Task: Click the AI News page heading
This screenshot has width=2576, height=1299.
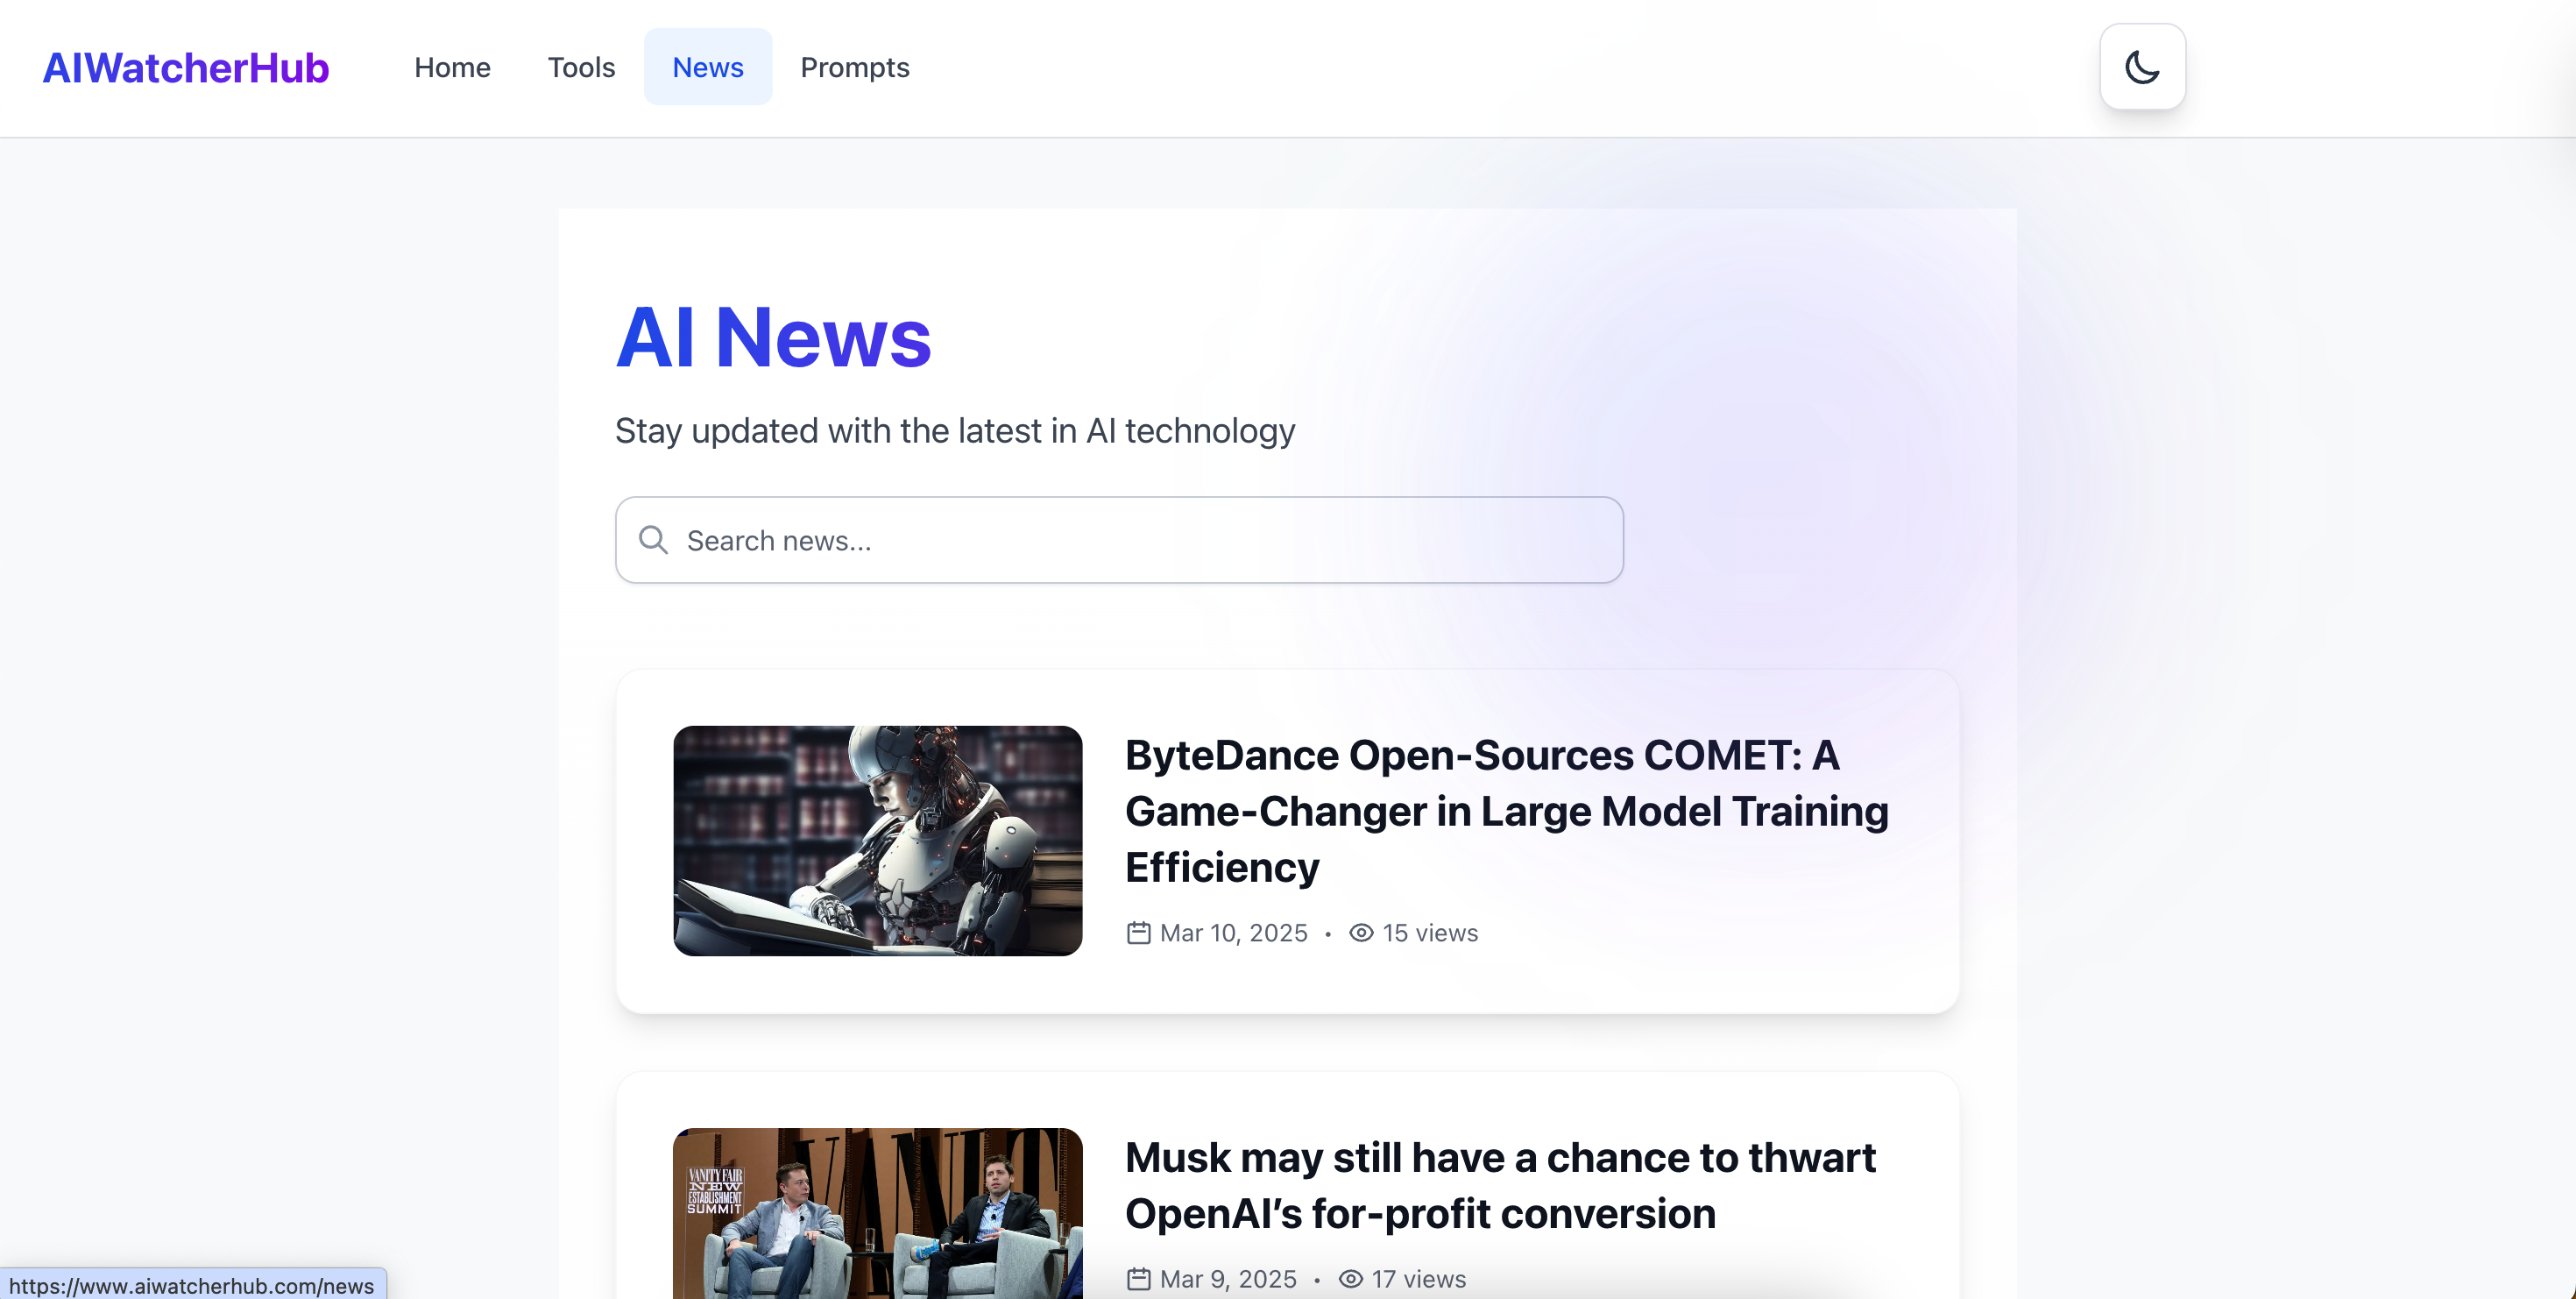Action: tap(773, 337)
